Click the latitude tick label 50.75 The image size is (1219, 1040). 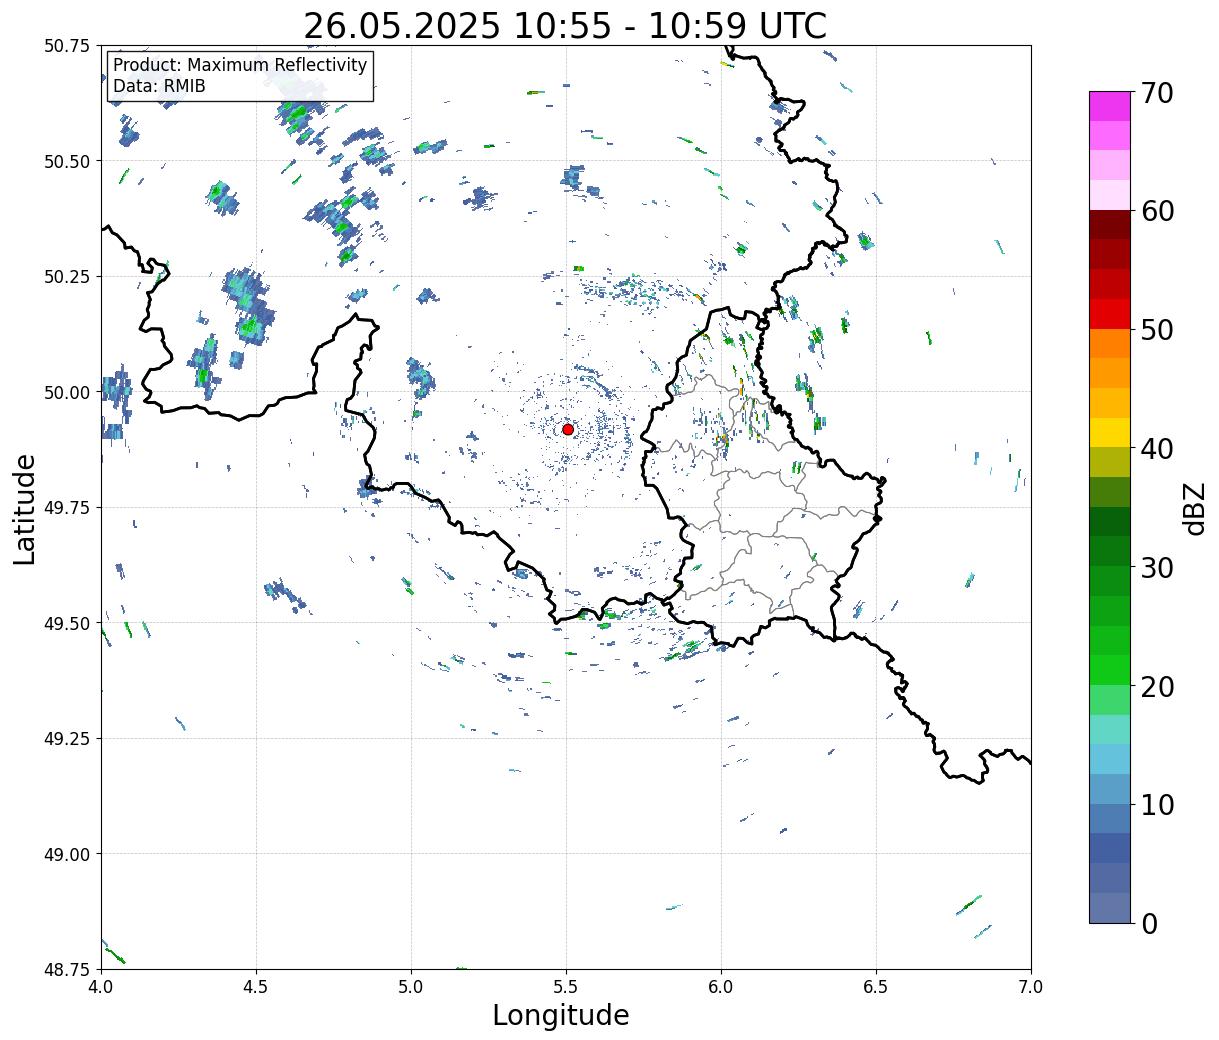point(67,46)
